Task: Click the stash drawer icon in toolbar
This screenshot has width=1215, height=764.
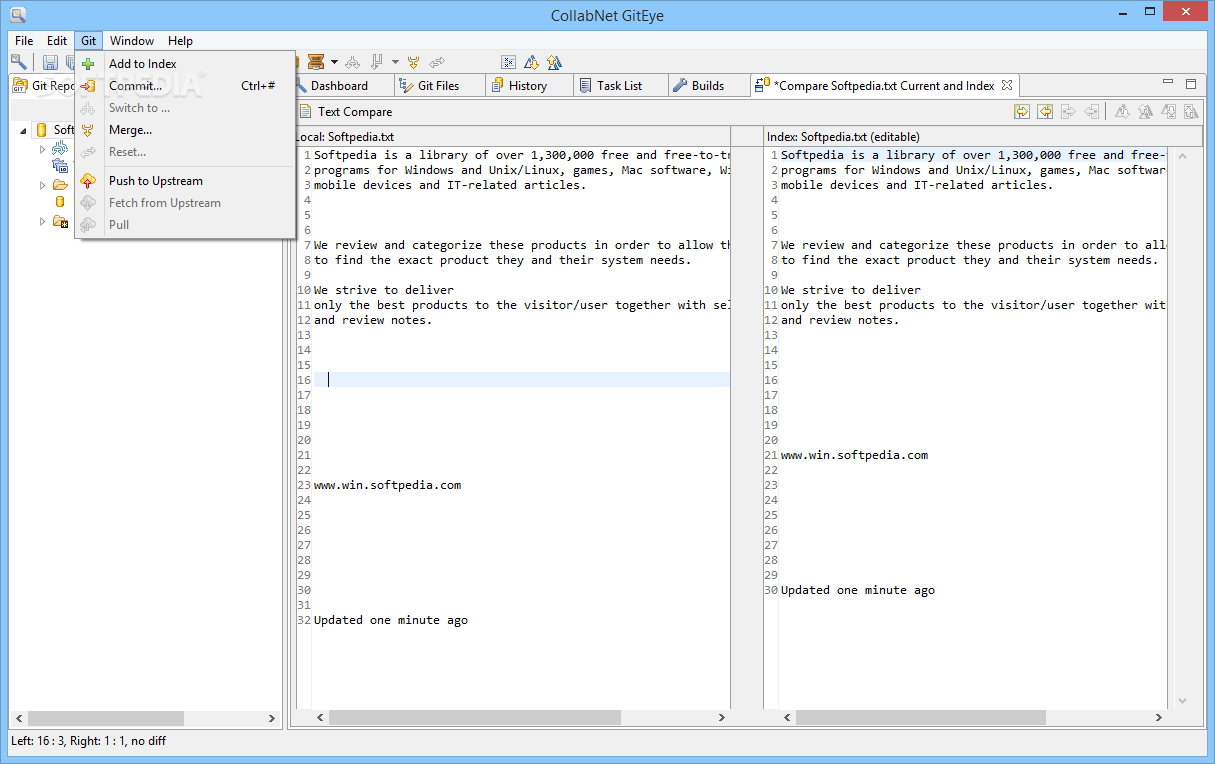Action: [316, 62]
